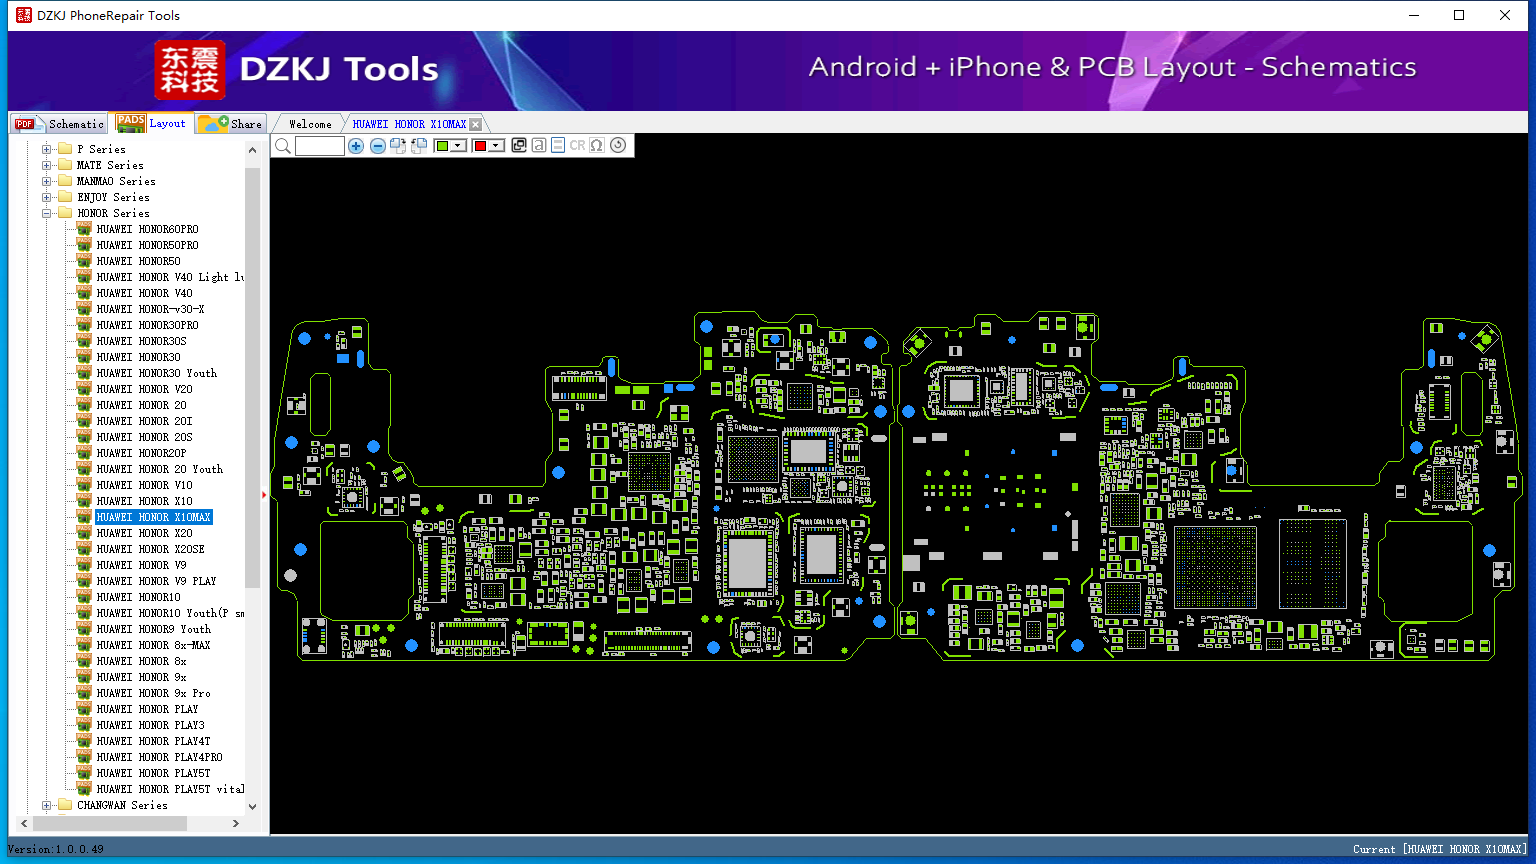Open the Share tab
Viewport: 1536px width, 864px height.
point(230,124)
